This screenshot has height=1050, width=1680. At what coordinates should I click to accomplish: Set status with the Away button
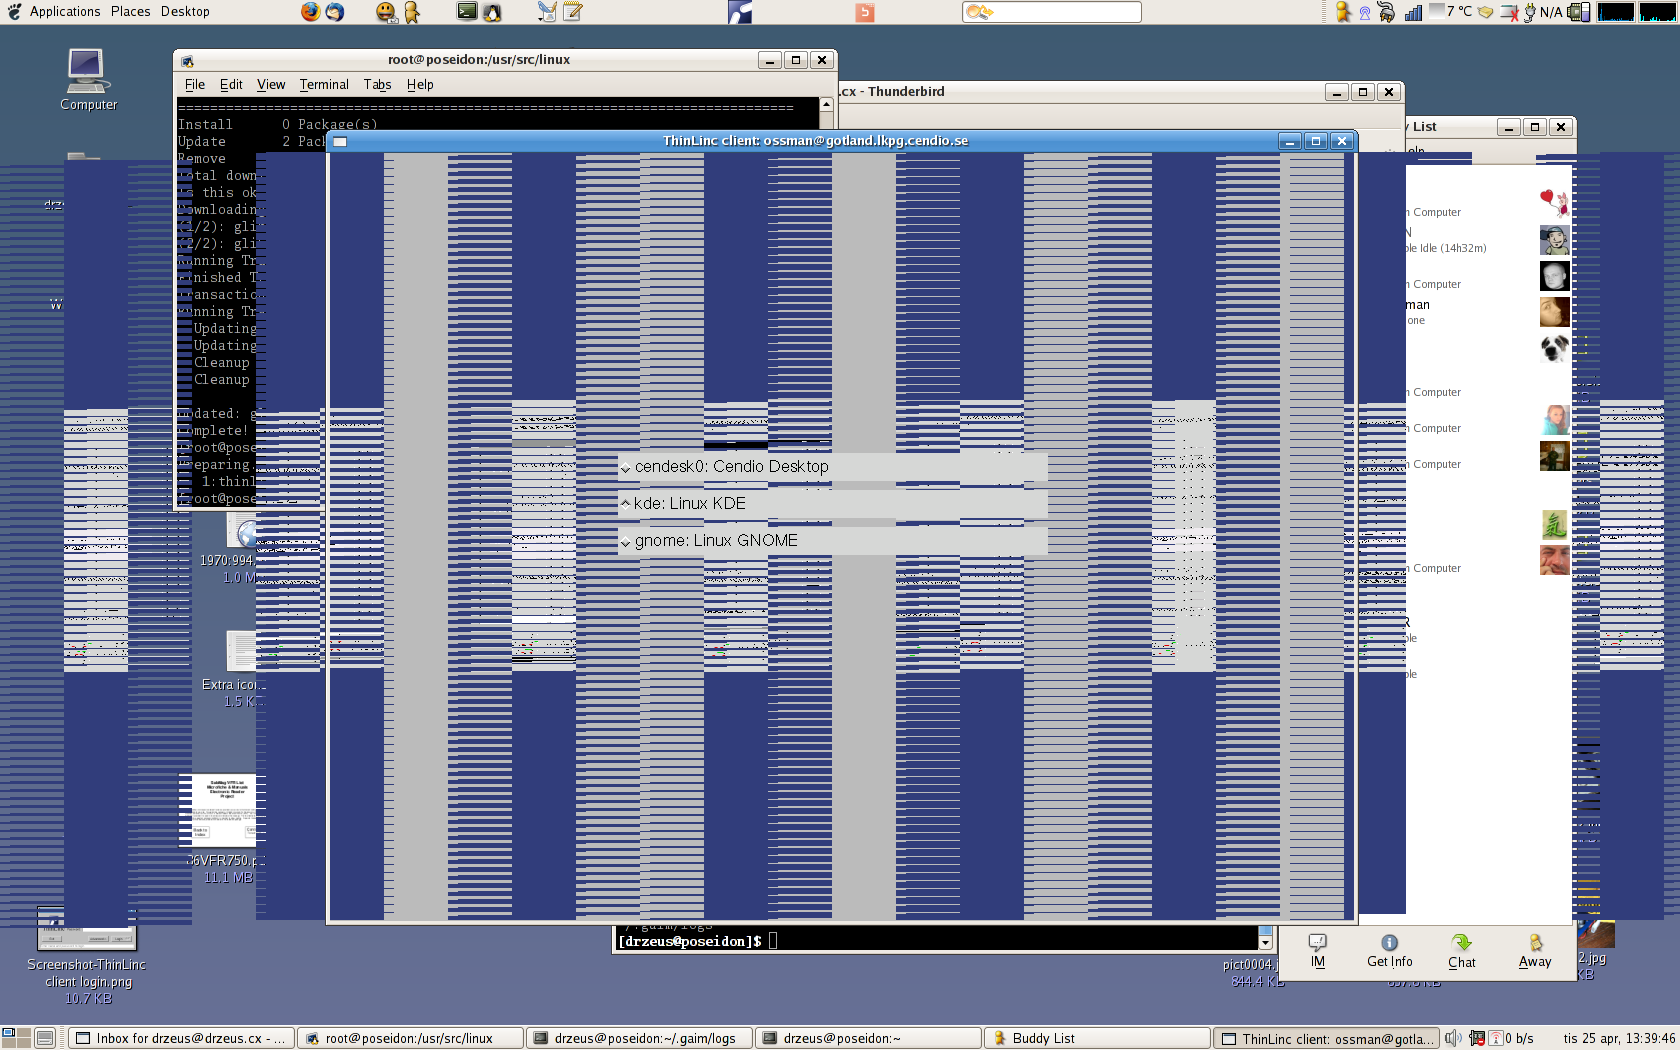click(1534, 951)
